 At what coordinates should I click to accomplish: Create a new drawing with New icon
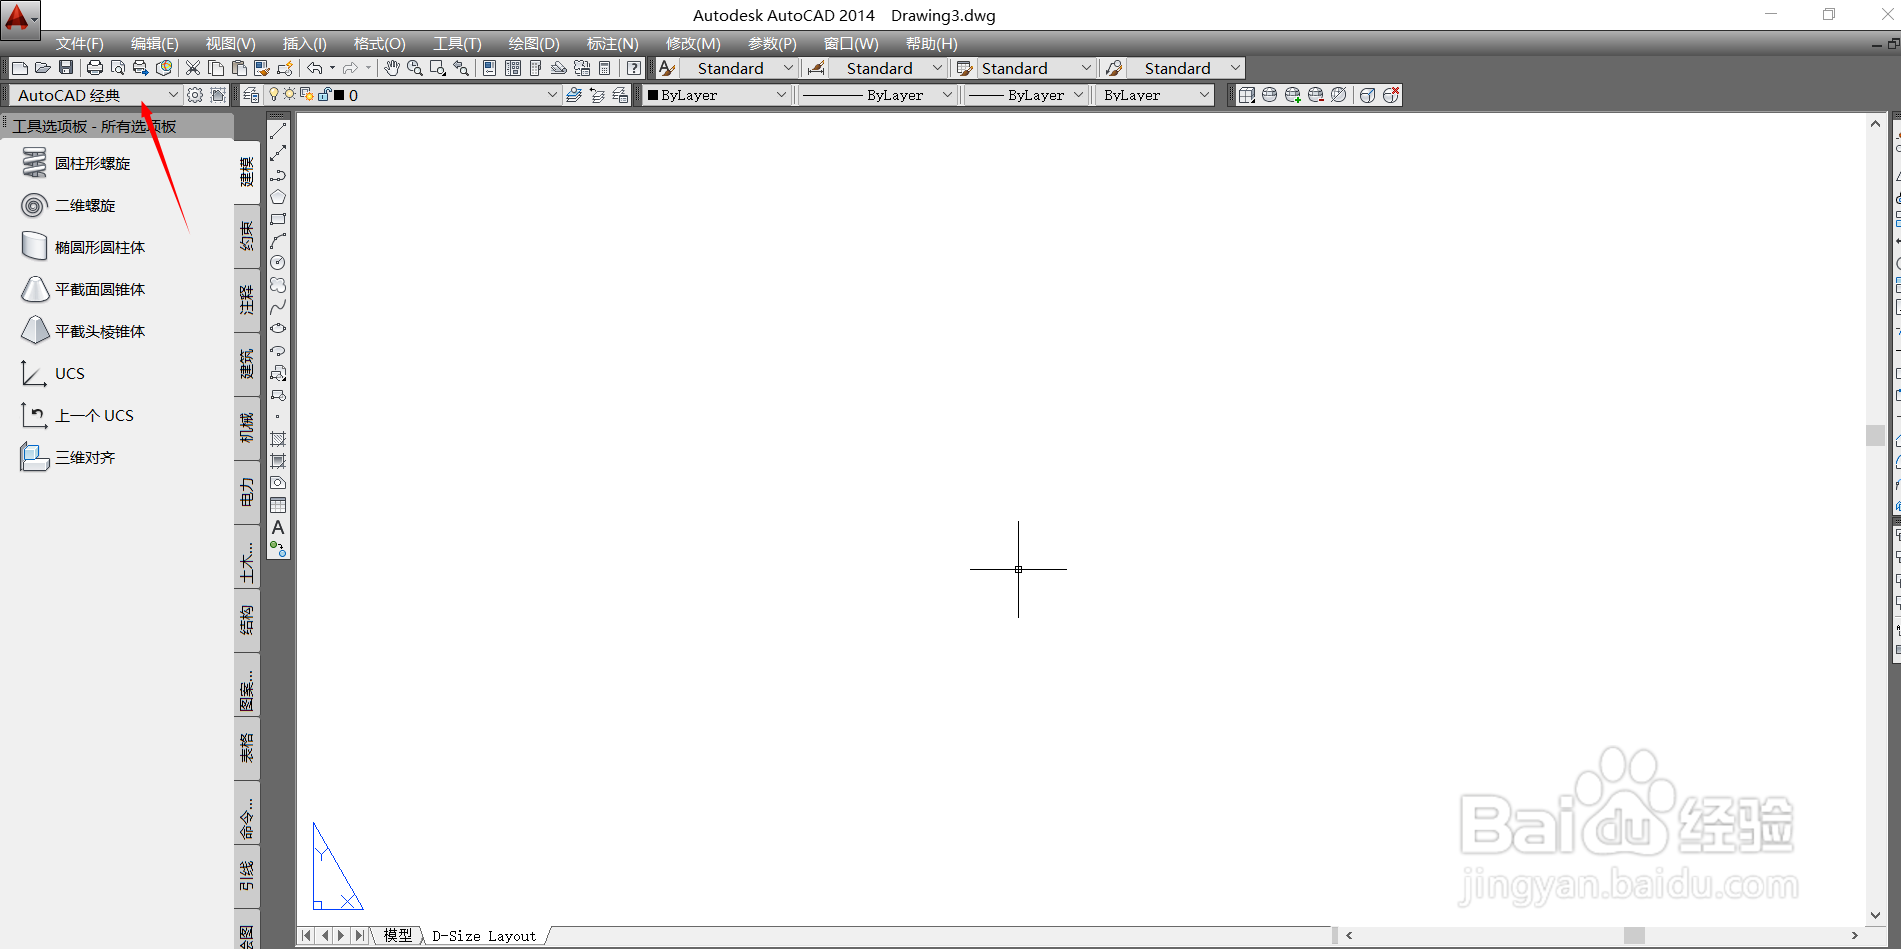[19, 68]
